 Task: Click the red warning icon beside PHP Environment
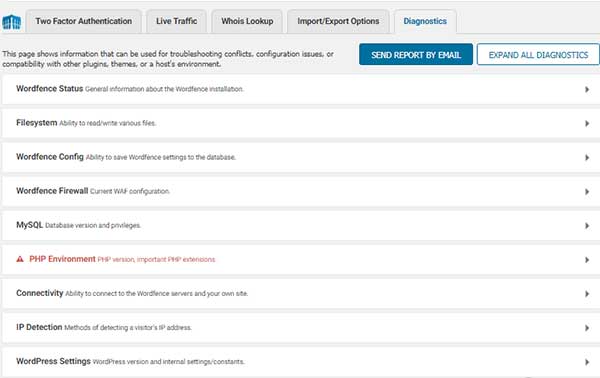tap(20, 259)
